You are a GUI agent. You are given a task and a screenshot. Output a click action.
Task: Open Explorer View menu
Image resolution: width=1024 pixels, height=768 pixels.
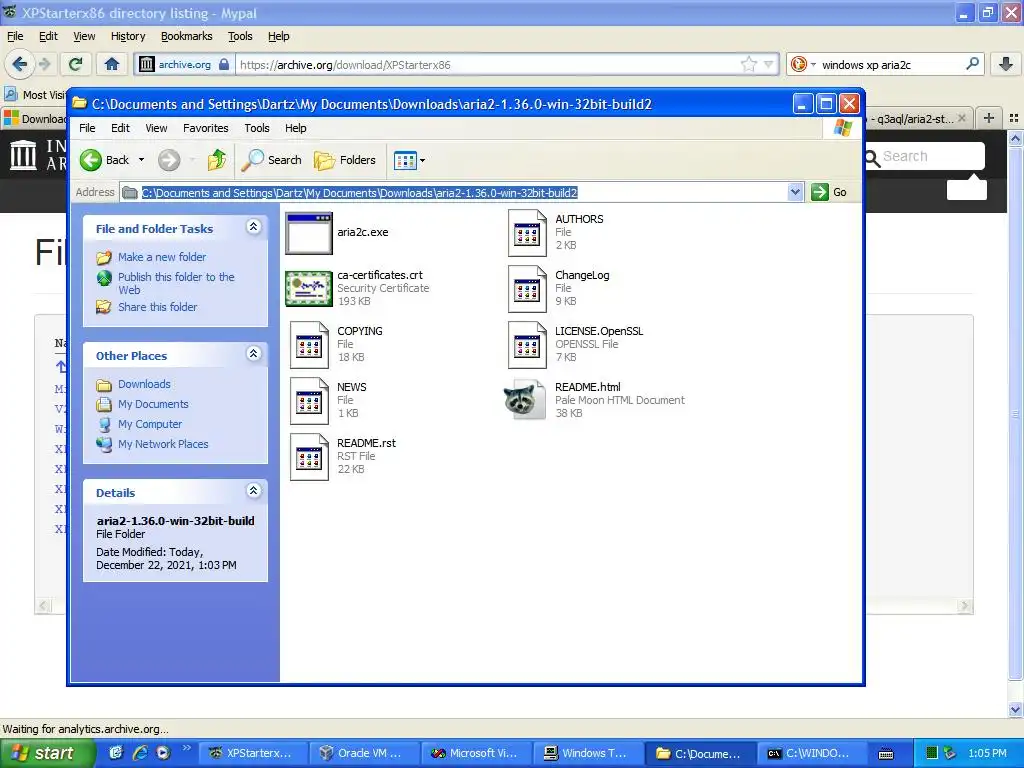point(156,129)
